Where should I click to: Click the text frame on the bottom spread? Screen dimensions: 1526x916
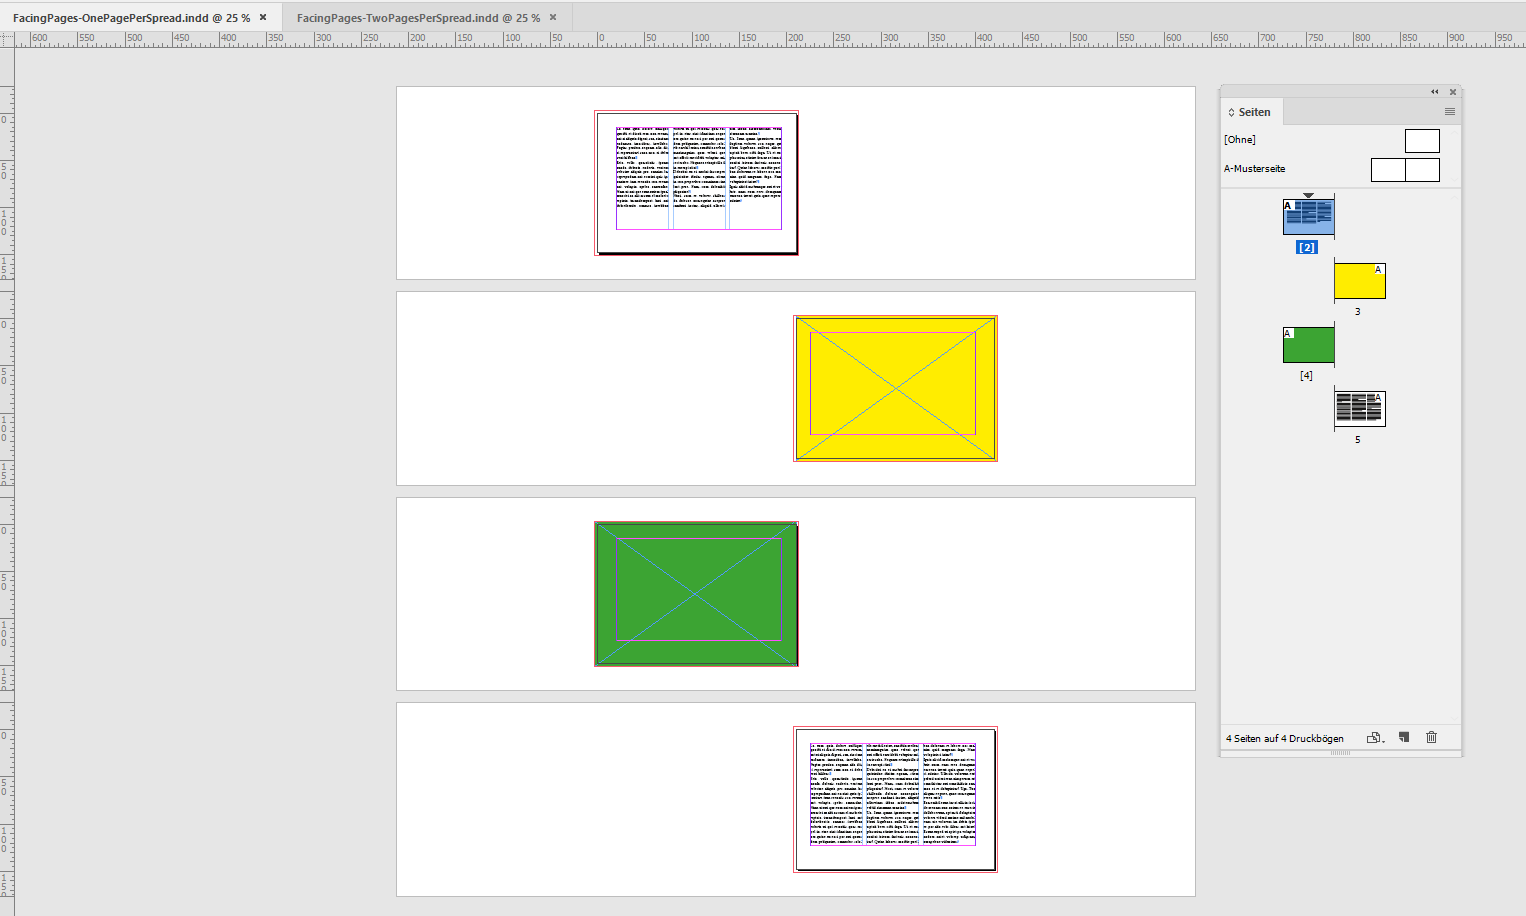click(893, 794)
